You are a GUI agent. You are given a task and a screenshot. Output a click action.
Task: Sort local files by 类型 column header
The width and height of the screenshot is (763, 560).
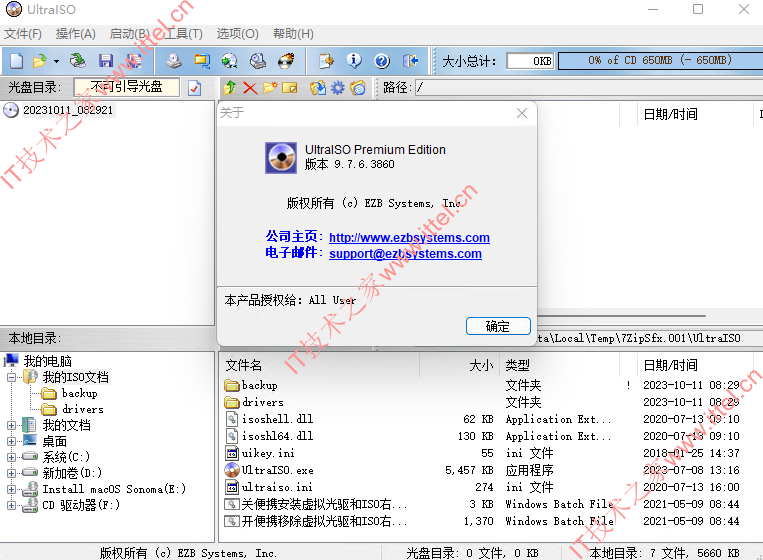560,365
